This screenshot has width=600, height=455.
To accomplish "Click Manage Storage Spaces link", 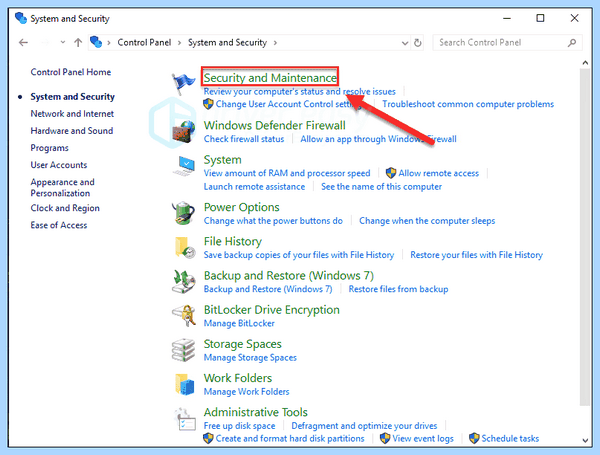I will point(250,357).
